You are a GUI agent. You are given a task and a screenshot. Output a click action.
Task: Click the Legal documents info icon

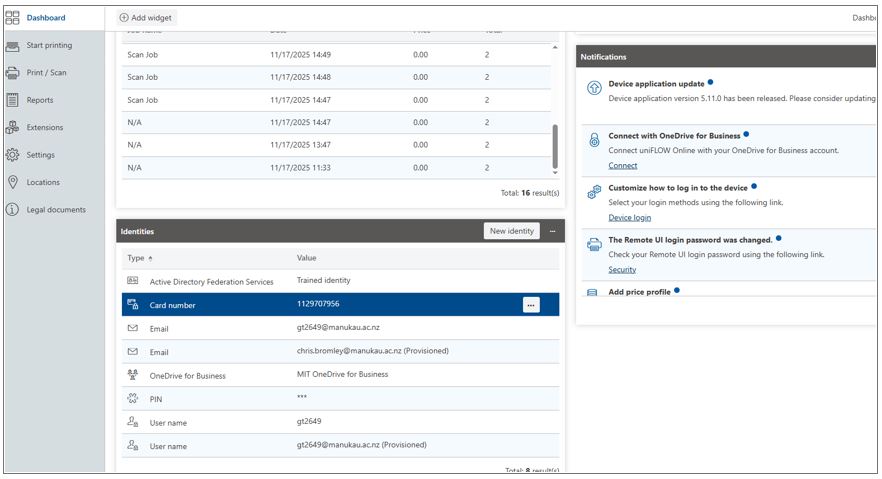[13, 210]
